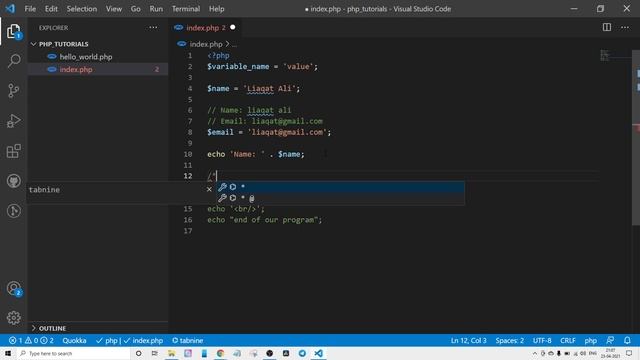Open the Extensions view
Image resolution: width=640 pixels, height=360 pixels.
[x=13, y=151]
